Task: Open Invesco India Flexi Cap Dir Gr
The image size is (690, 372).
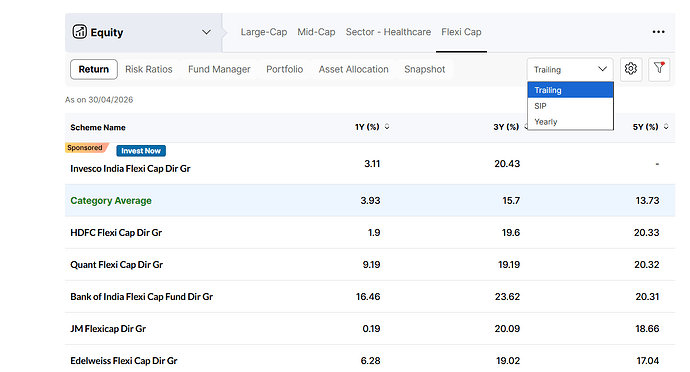Action: pos(130,169)
